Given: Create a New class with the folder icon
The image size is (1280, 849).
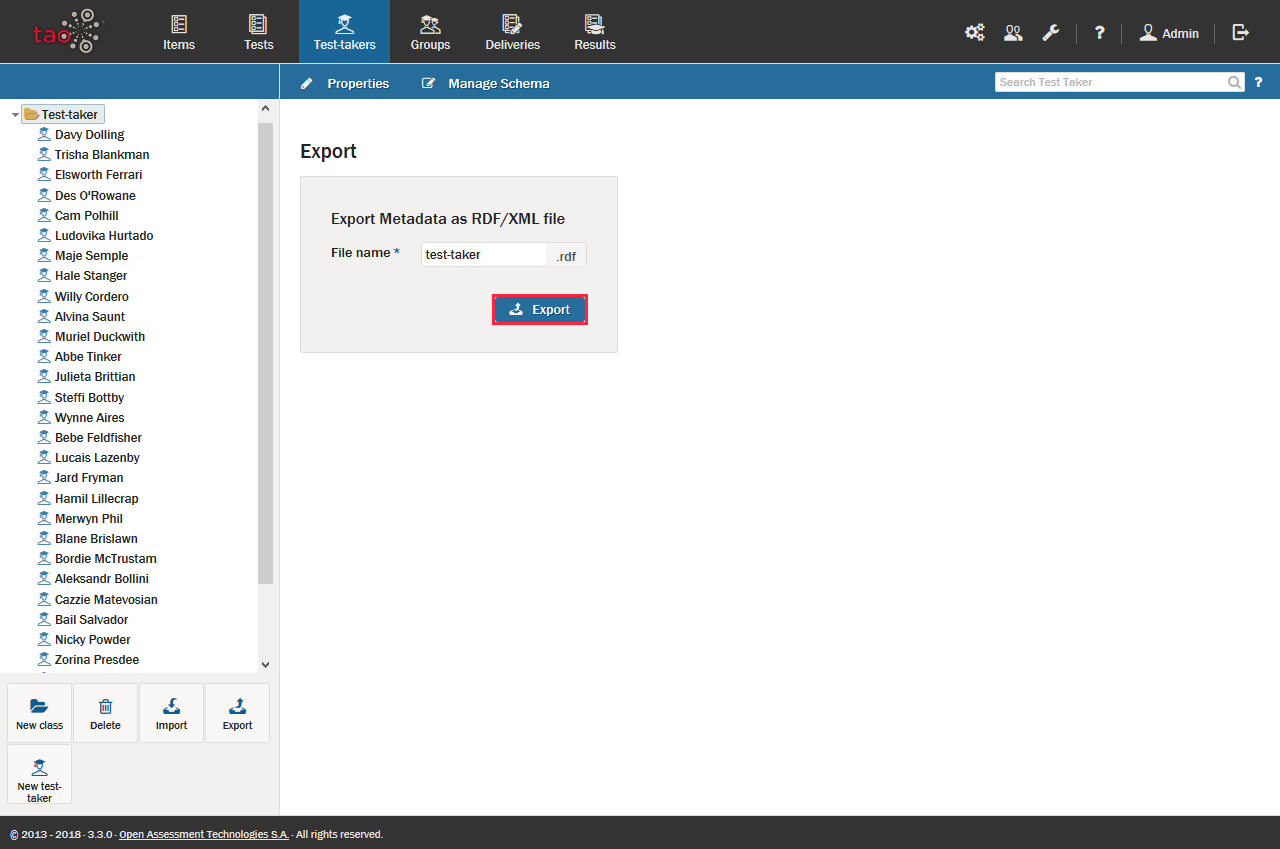Looking at the screenshot, I should coord(39,712).
